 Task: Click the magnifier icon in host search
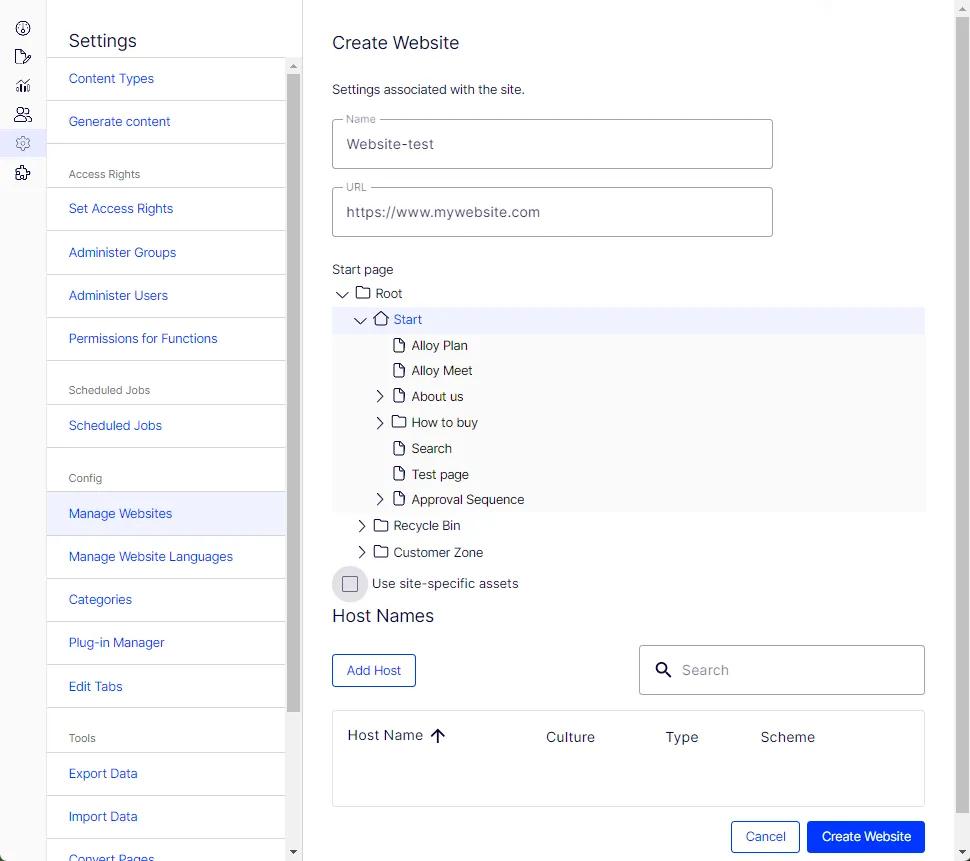pos(663,670)
